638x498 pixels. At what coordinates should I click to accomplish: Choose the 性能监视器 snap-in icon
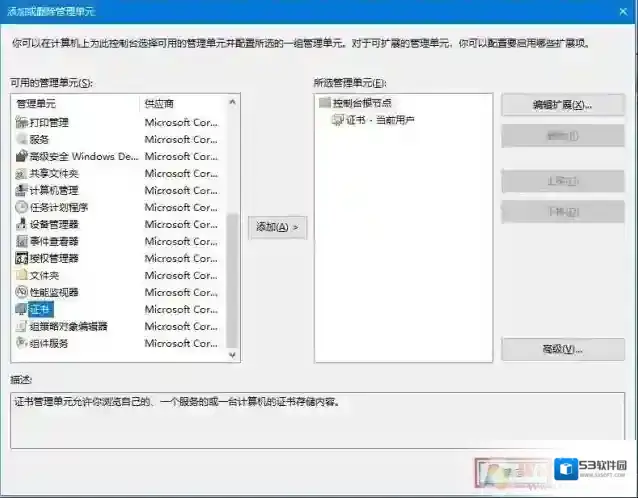pyautogui.click(x=22, y=292)
